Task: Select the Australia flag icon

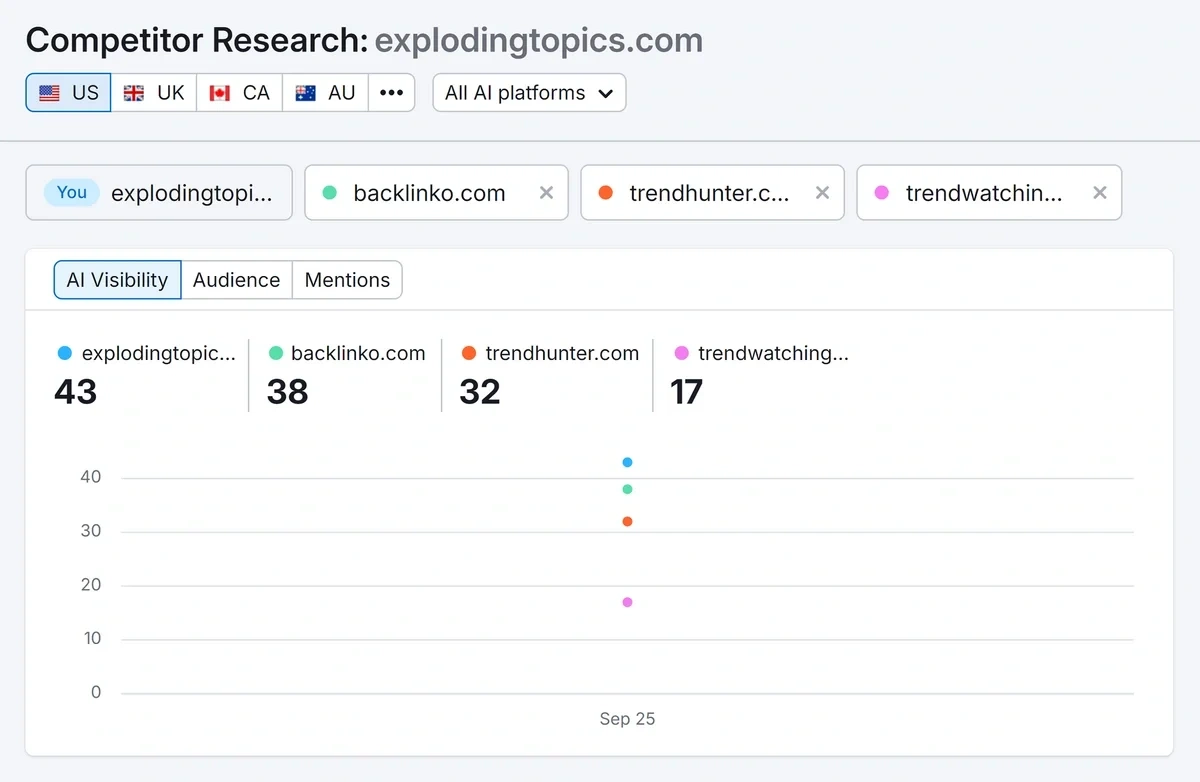Action: pyautogui.click(x=324, y=92)
